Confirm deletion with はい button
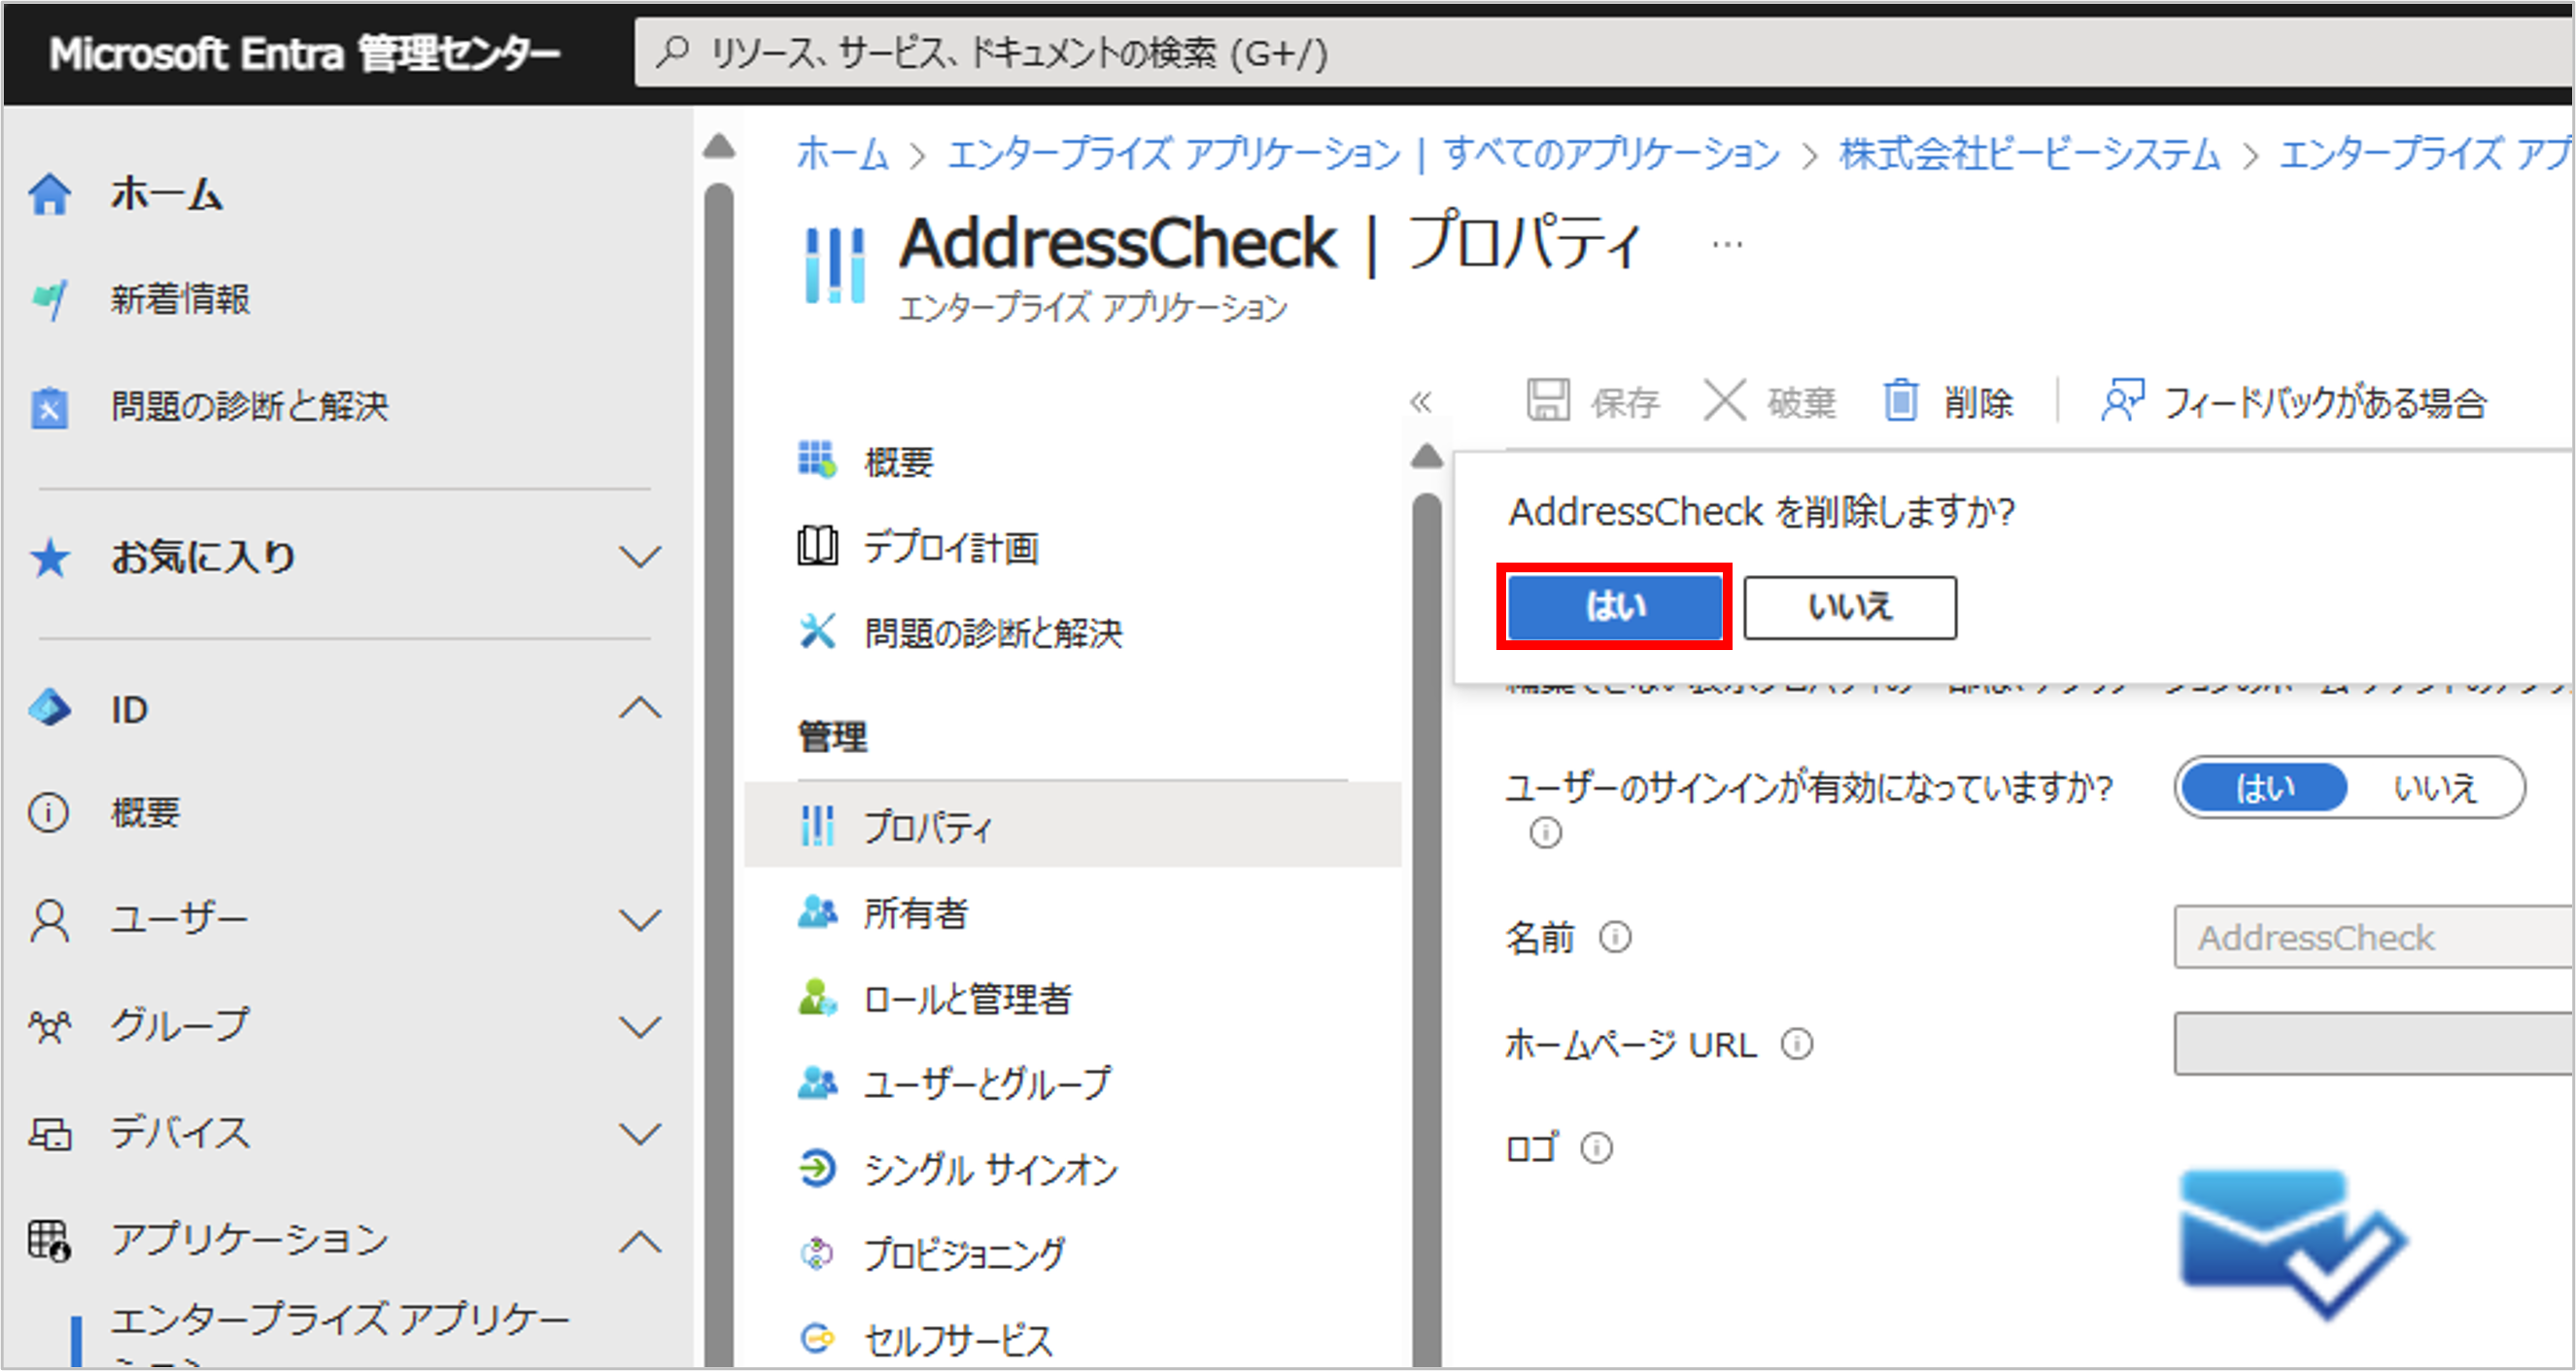The height and width of the screenshot is (1371, 2576). pyautogui.click(x=1614, y=607)
